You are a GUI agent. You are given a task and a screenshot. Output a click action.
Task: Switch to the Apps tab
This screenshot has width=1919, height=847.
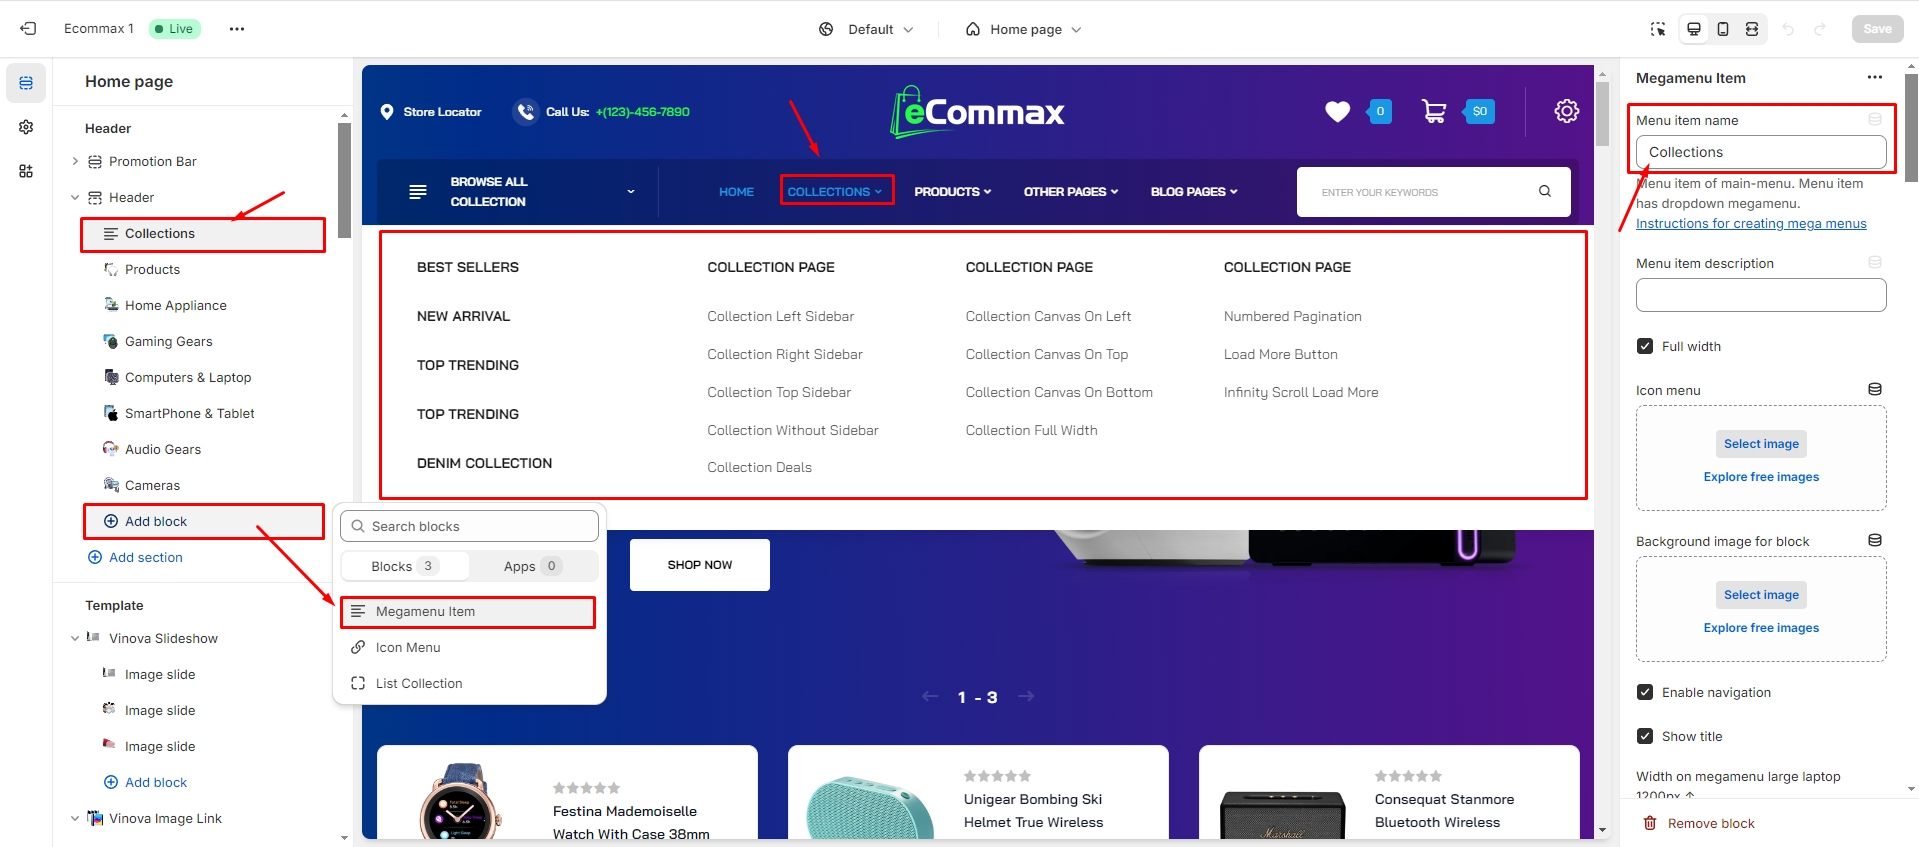[x=530, y=566]
